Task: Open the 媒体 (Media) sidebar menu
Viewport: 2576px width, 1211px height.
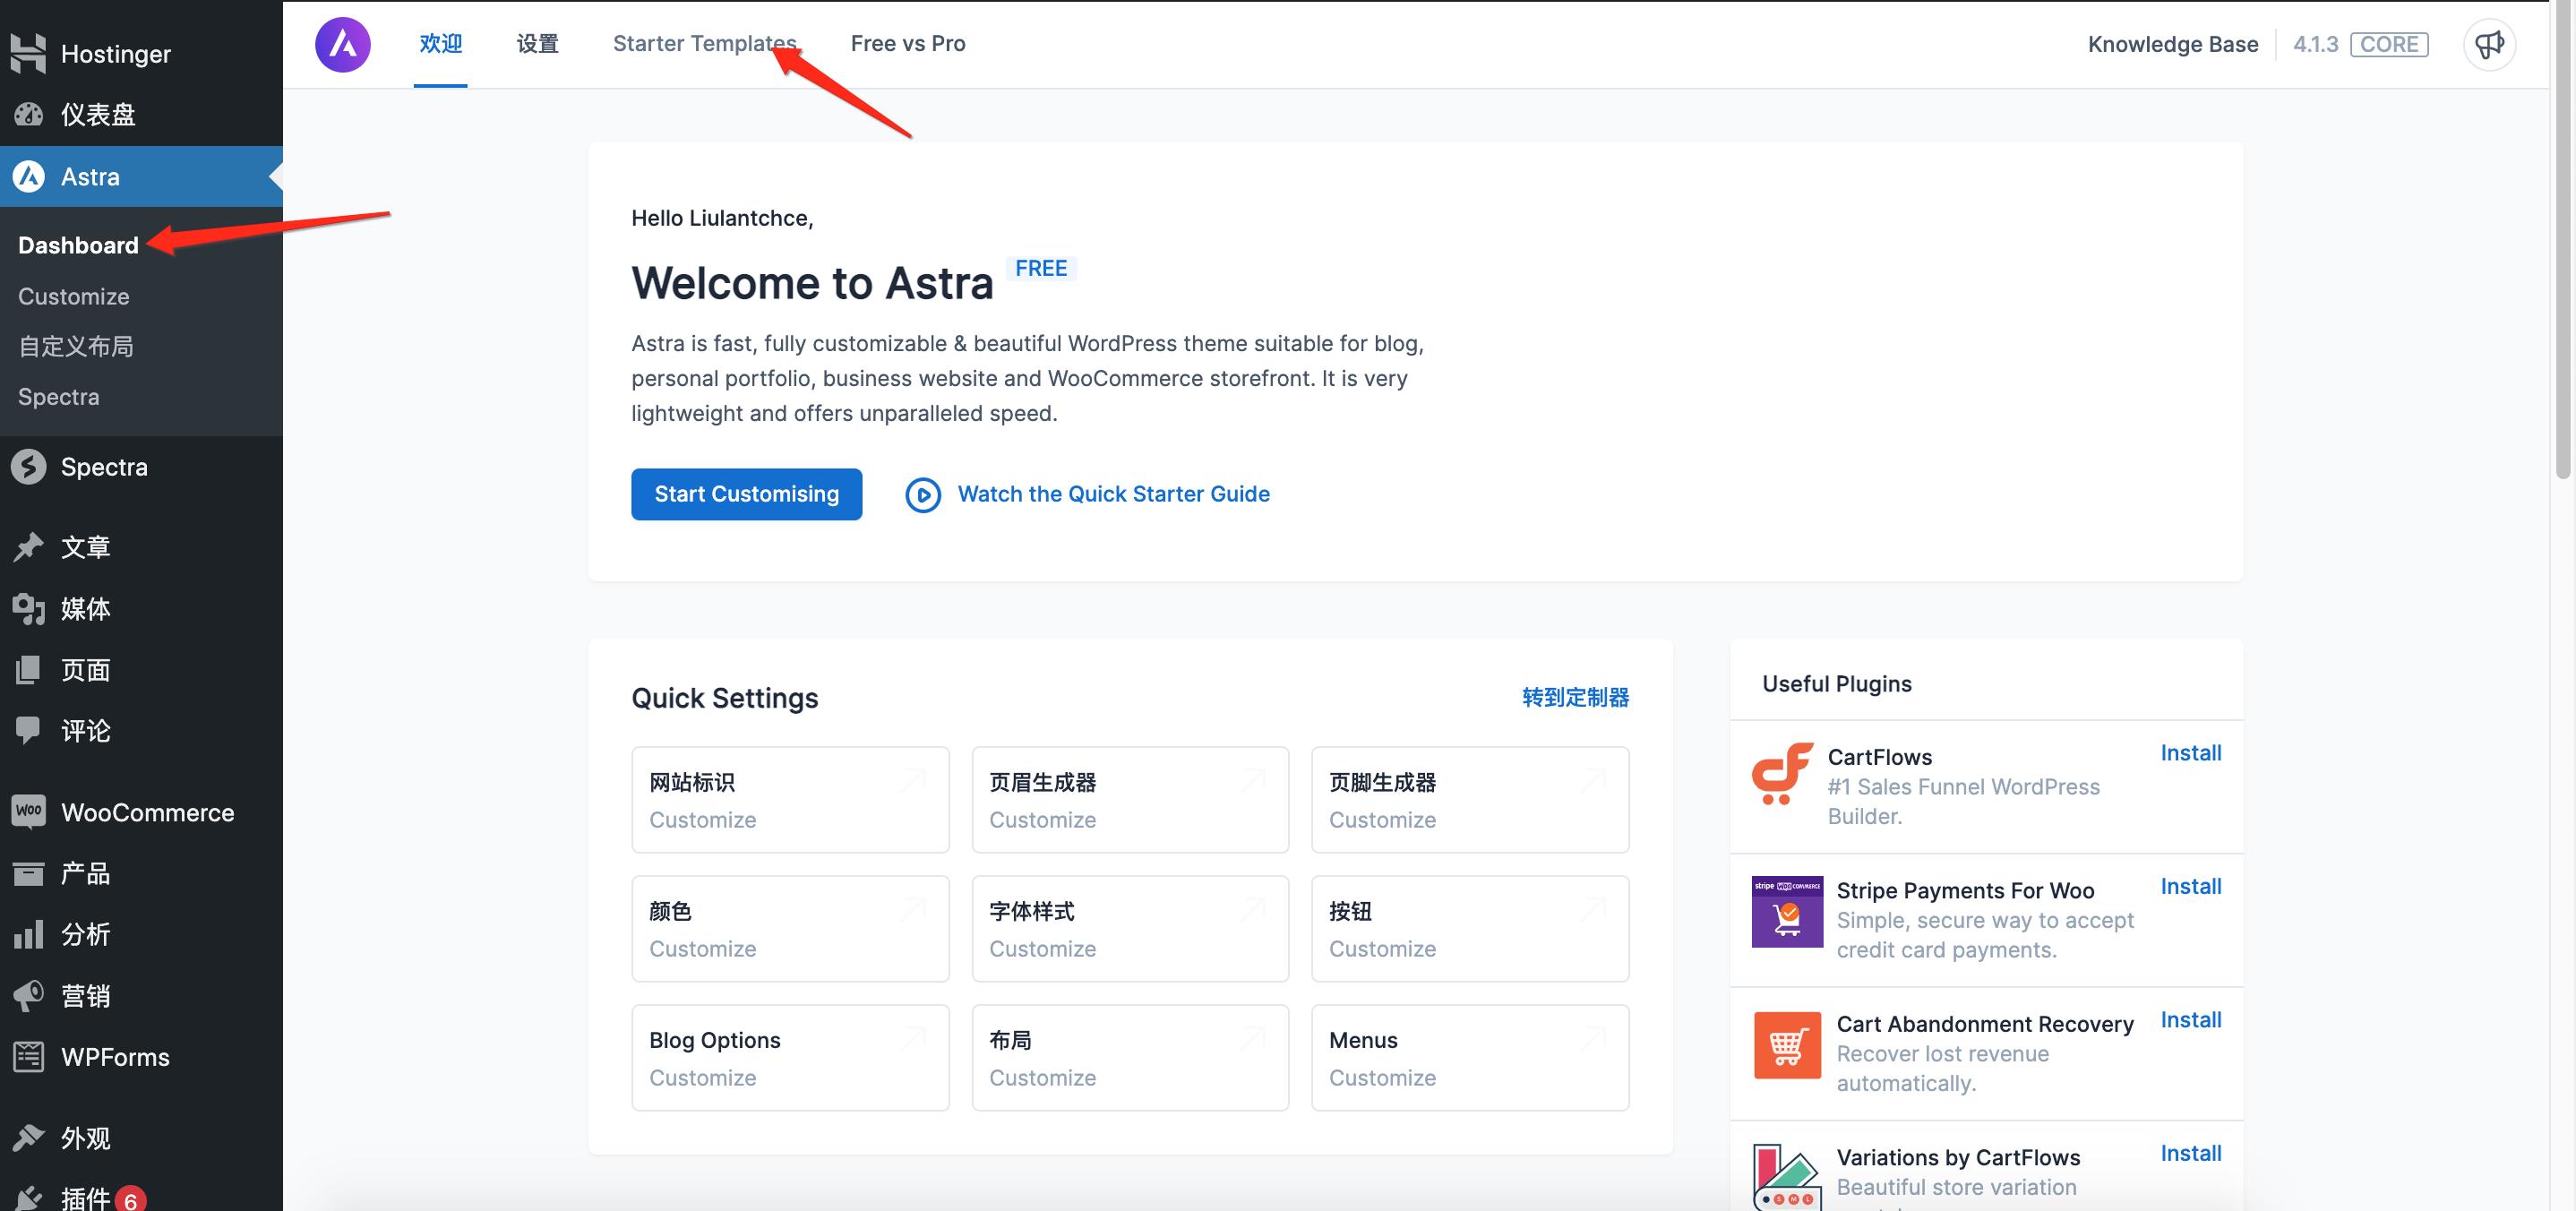Action: click(x=85, y=608)
